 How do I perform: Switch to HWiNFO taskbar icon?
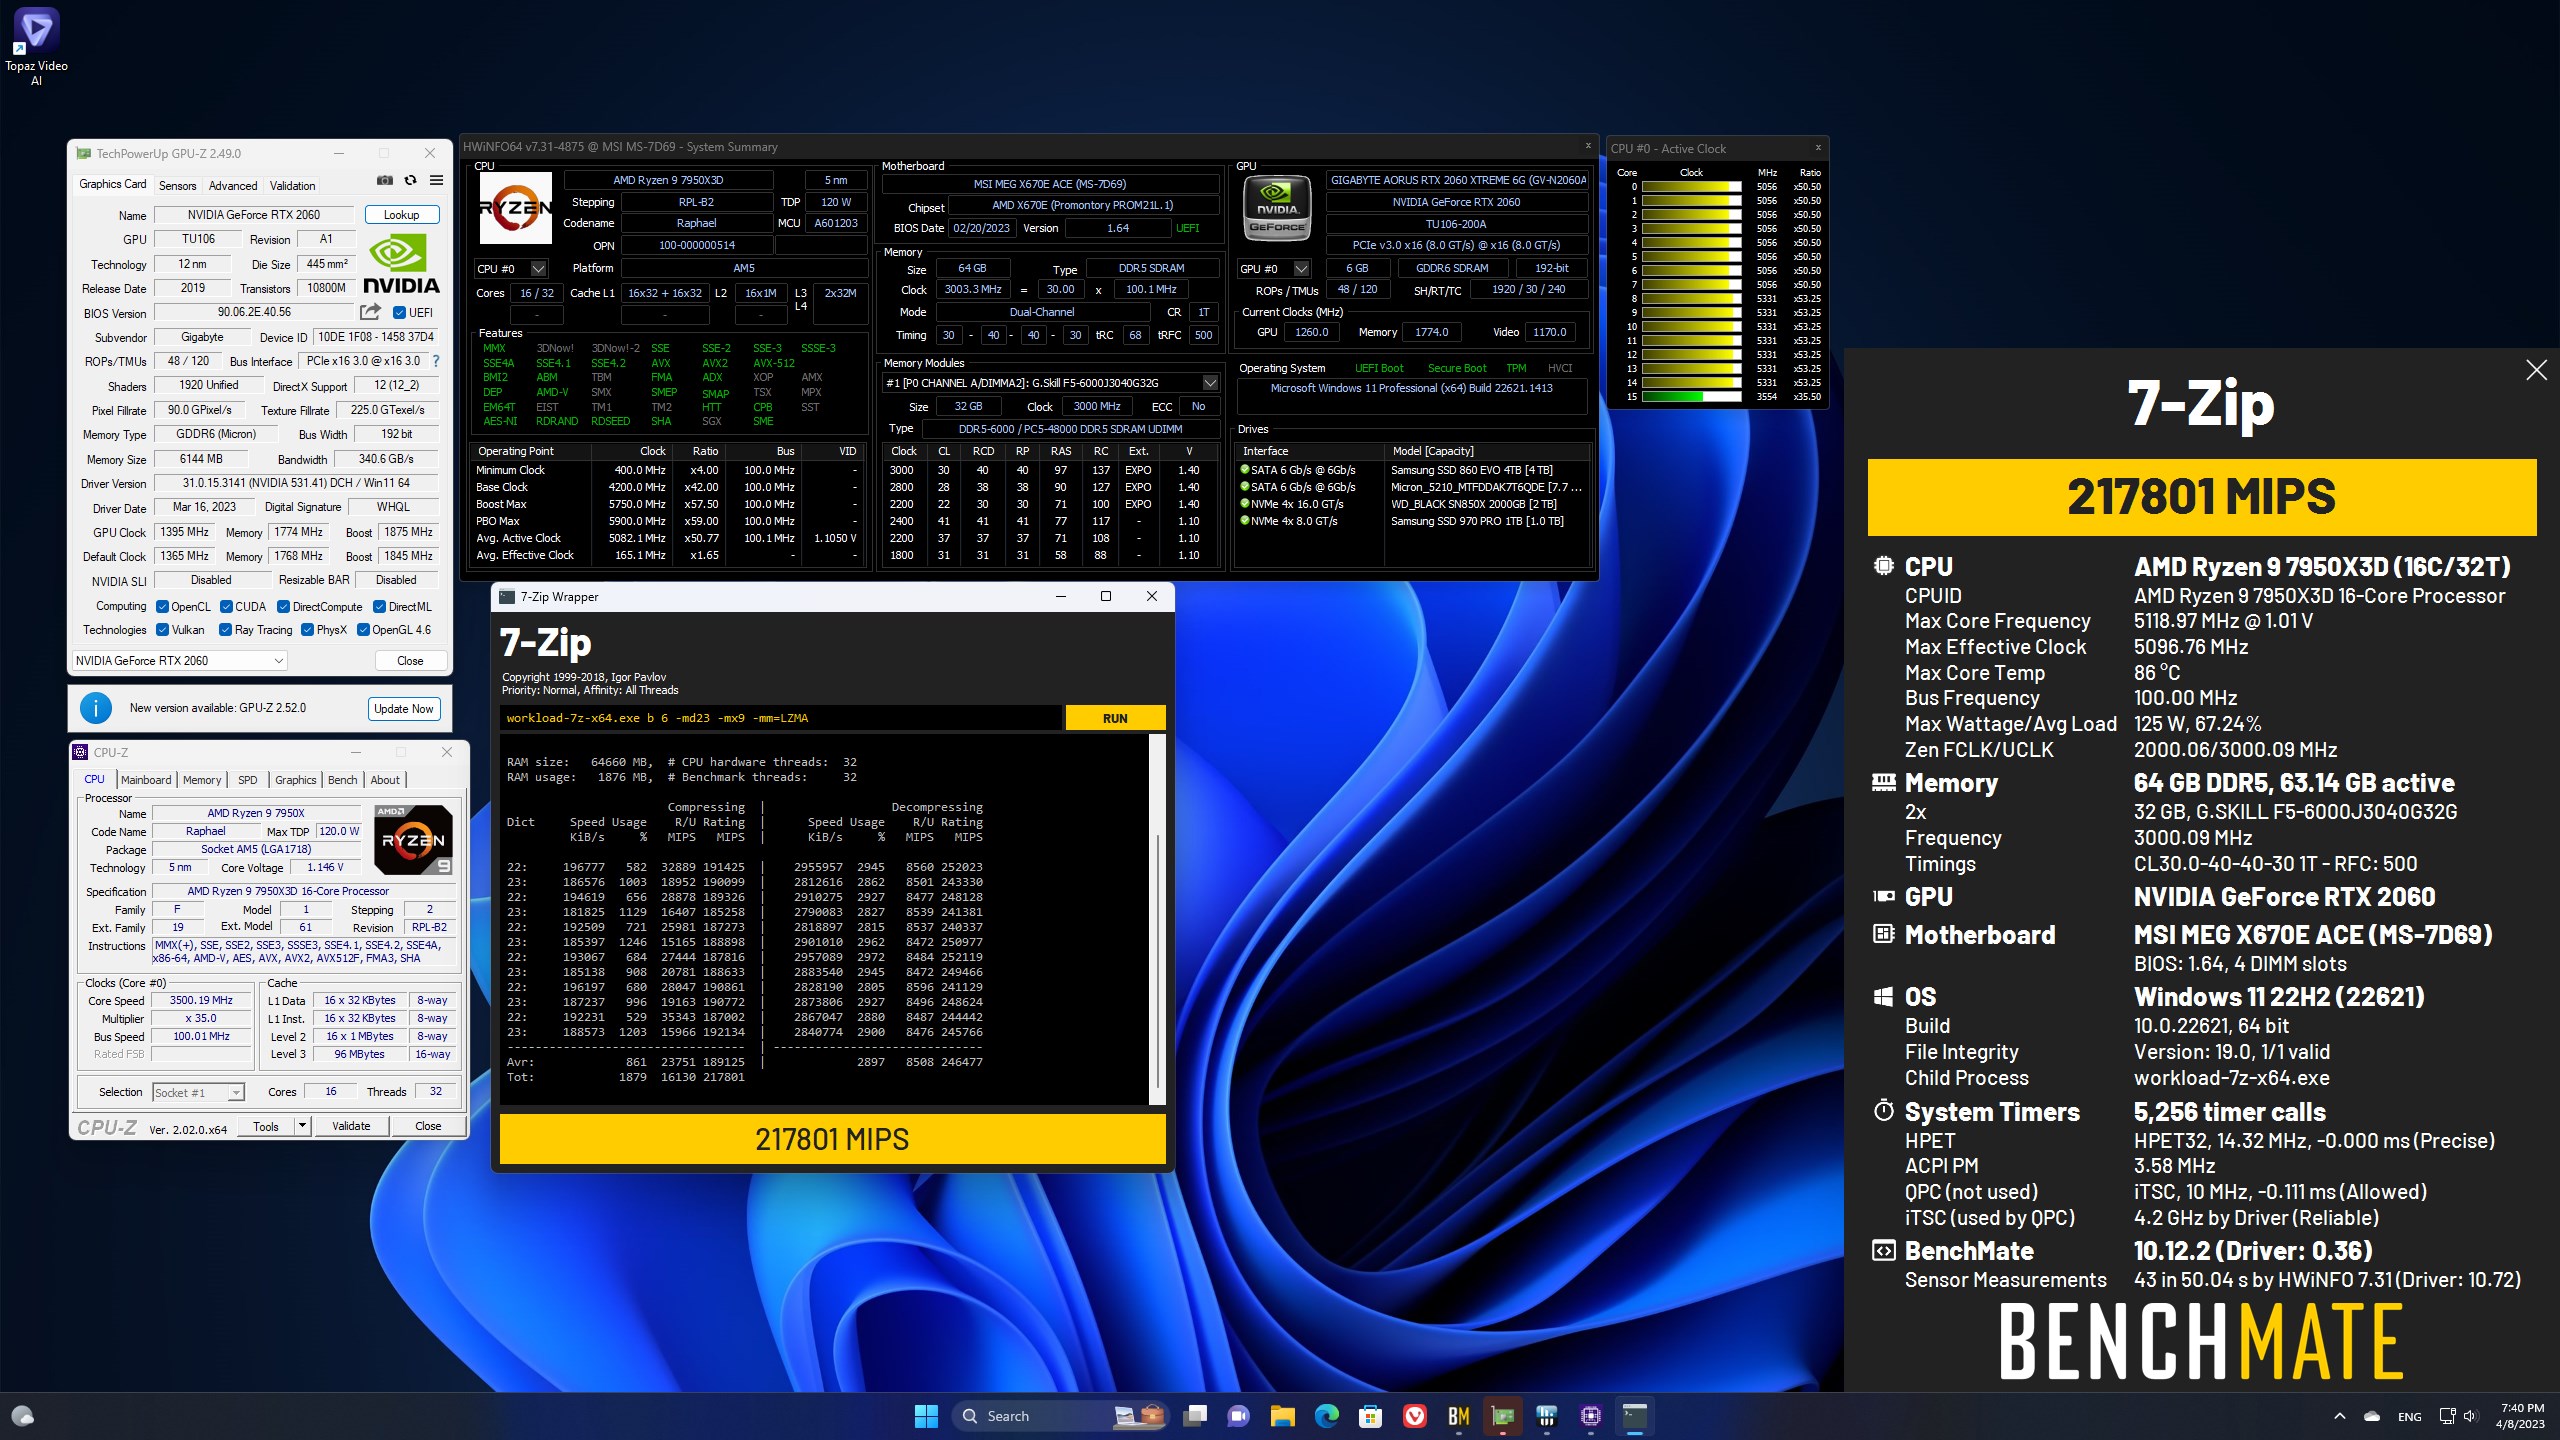pyautogui.click(x=1547, y=1416)
